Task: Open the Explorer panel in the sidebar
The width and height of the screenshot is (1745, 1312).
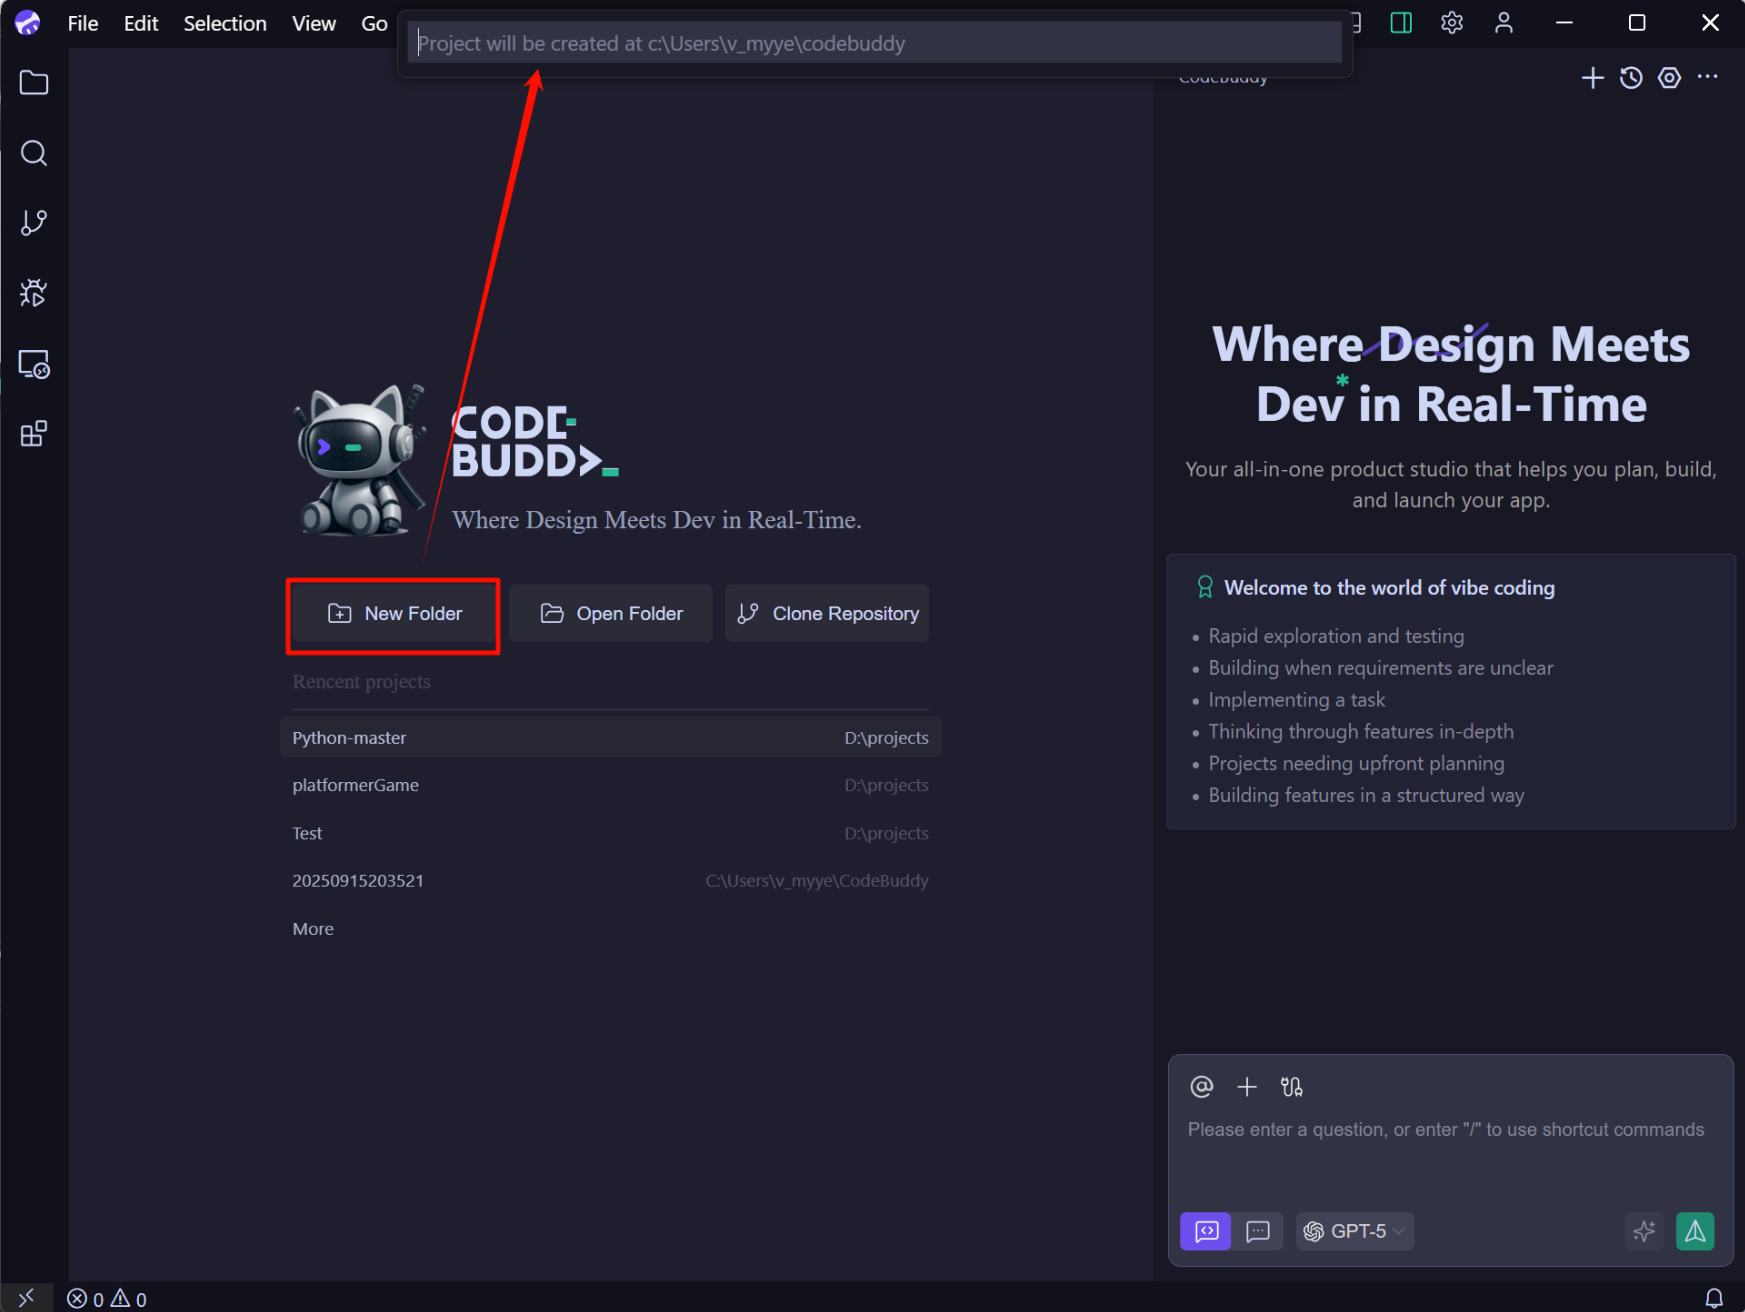Action: [34, 83]
